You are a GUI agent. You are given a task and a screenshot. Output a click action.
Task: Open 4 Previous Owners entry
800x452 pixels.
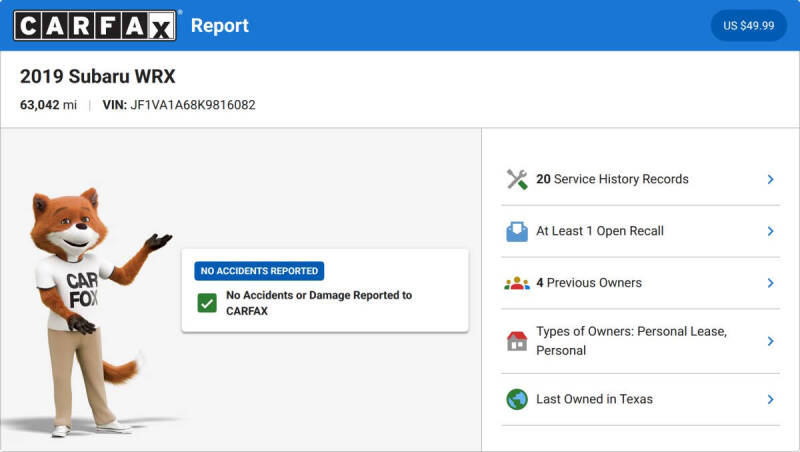(641, 283)
